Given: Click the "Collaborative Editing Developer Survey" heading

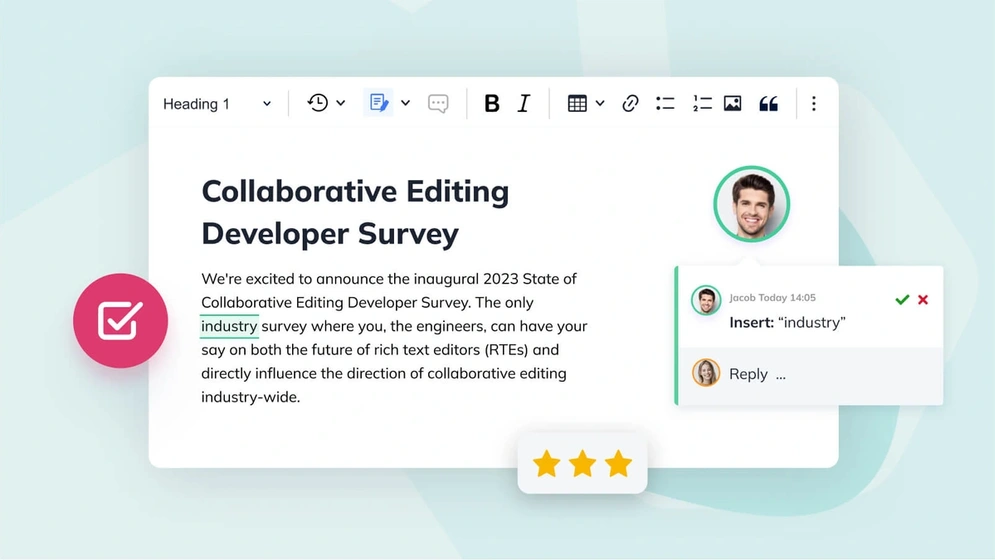Looking at the screenshot, I should 355,212.
